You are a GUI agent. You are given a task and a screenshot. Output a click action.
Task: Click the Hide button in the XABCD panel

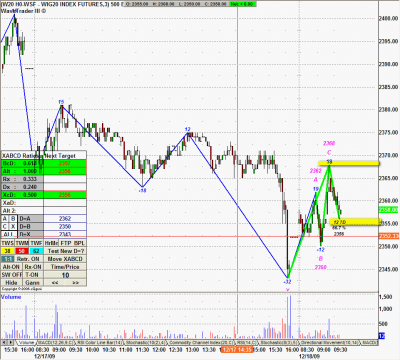coord(11,282)
